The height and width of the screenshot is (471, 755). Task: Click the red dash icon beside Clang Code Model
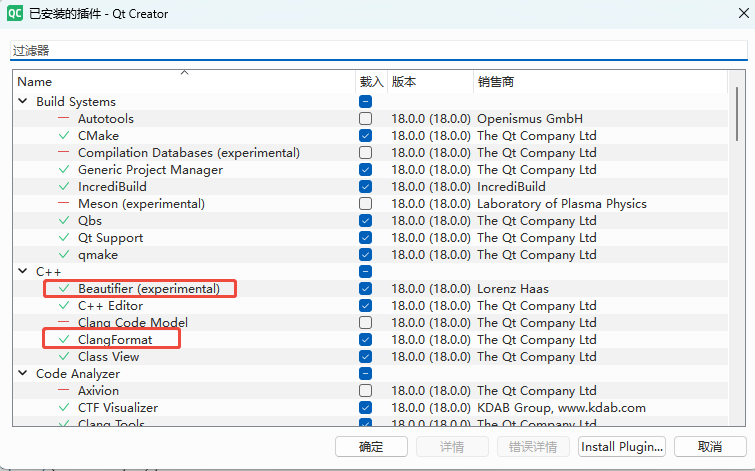point(64,322)
